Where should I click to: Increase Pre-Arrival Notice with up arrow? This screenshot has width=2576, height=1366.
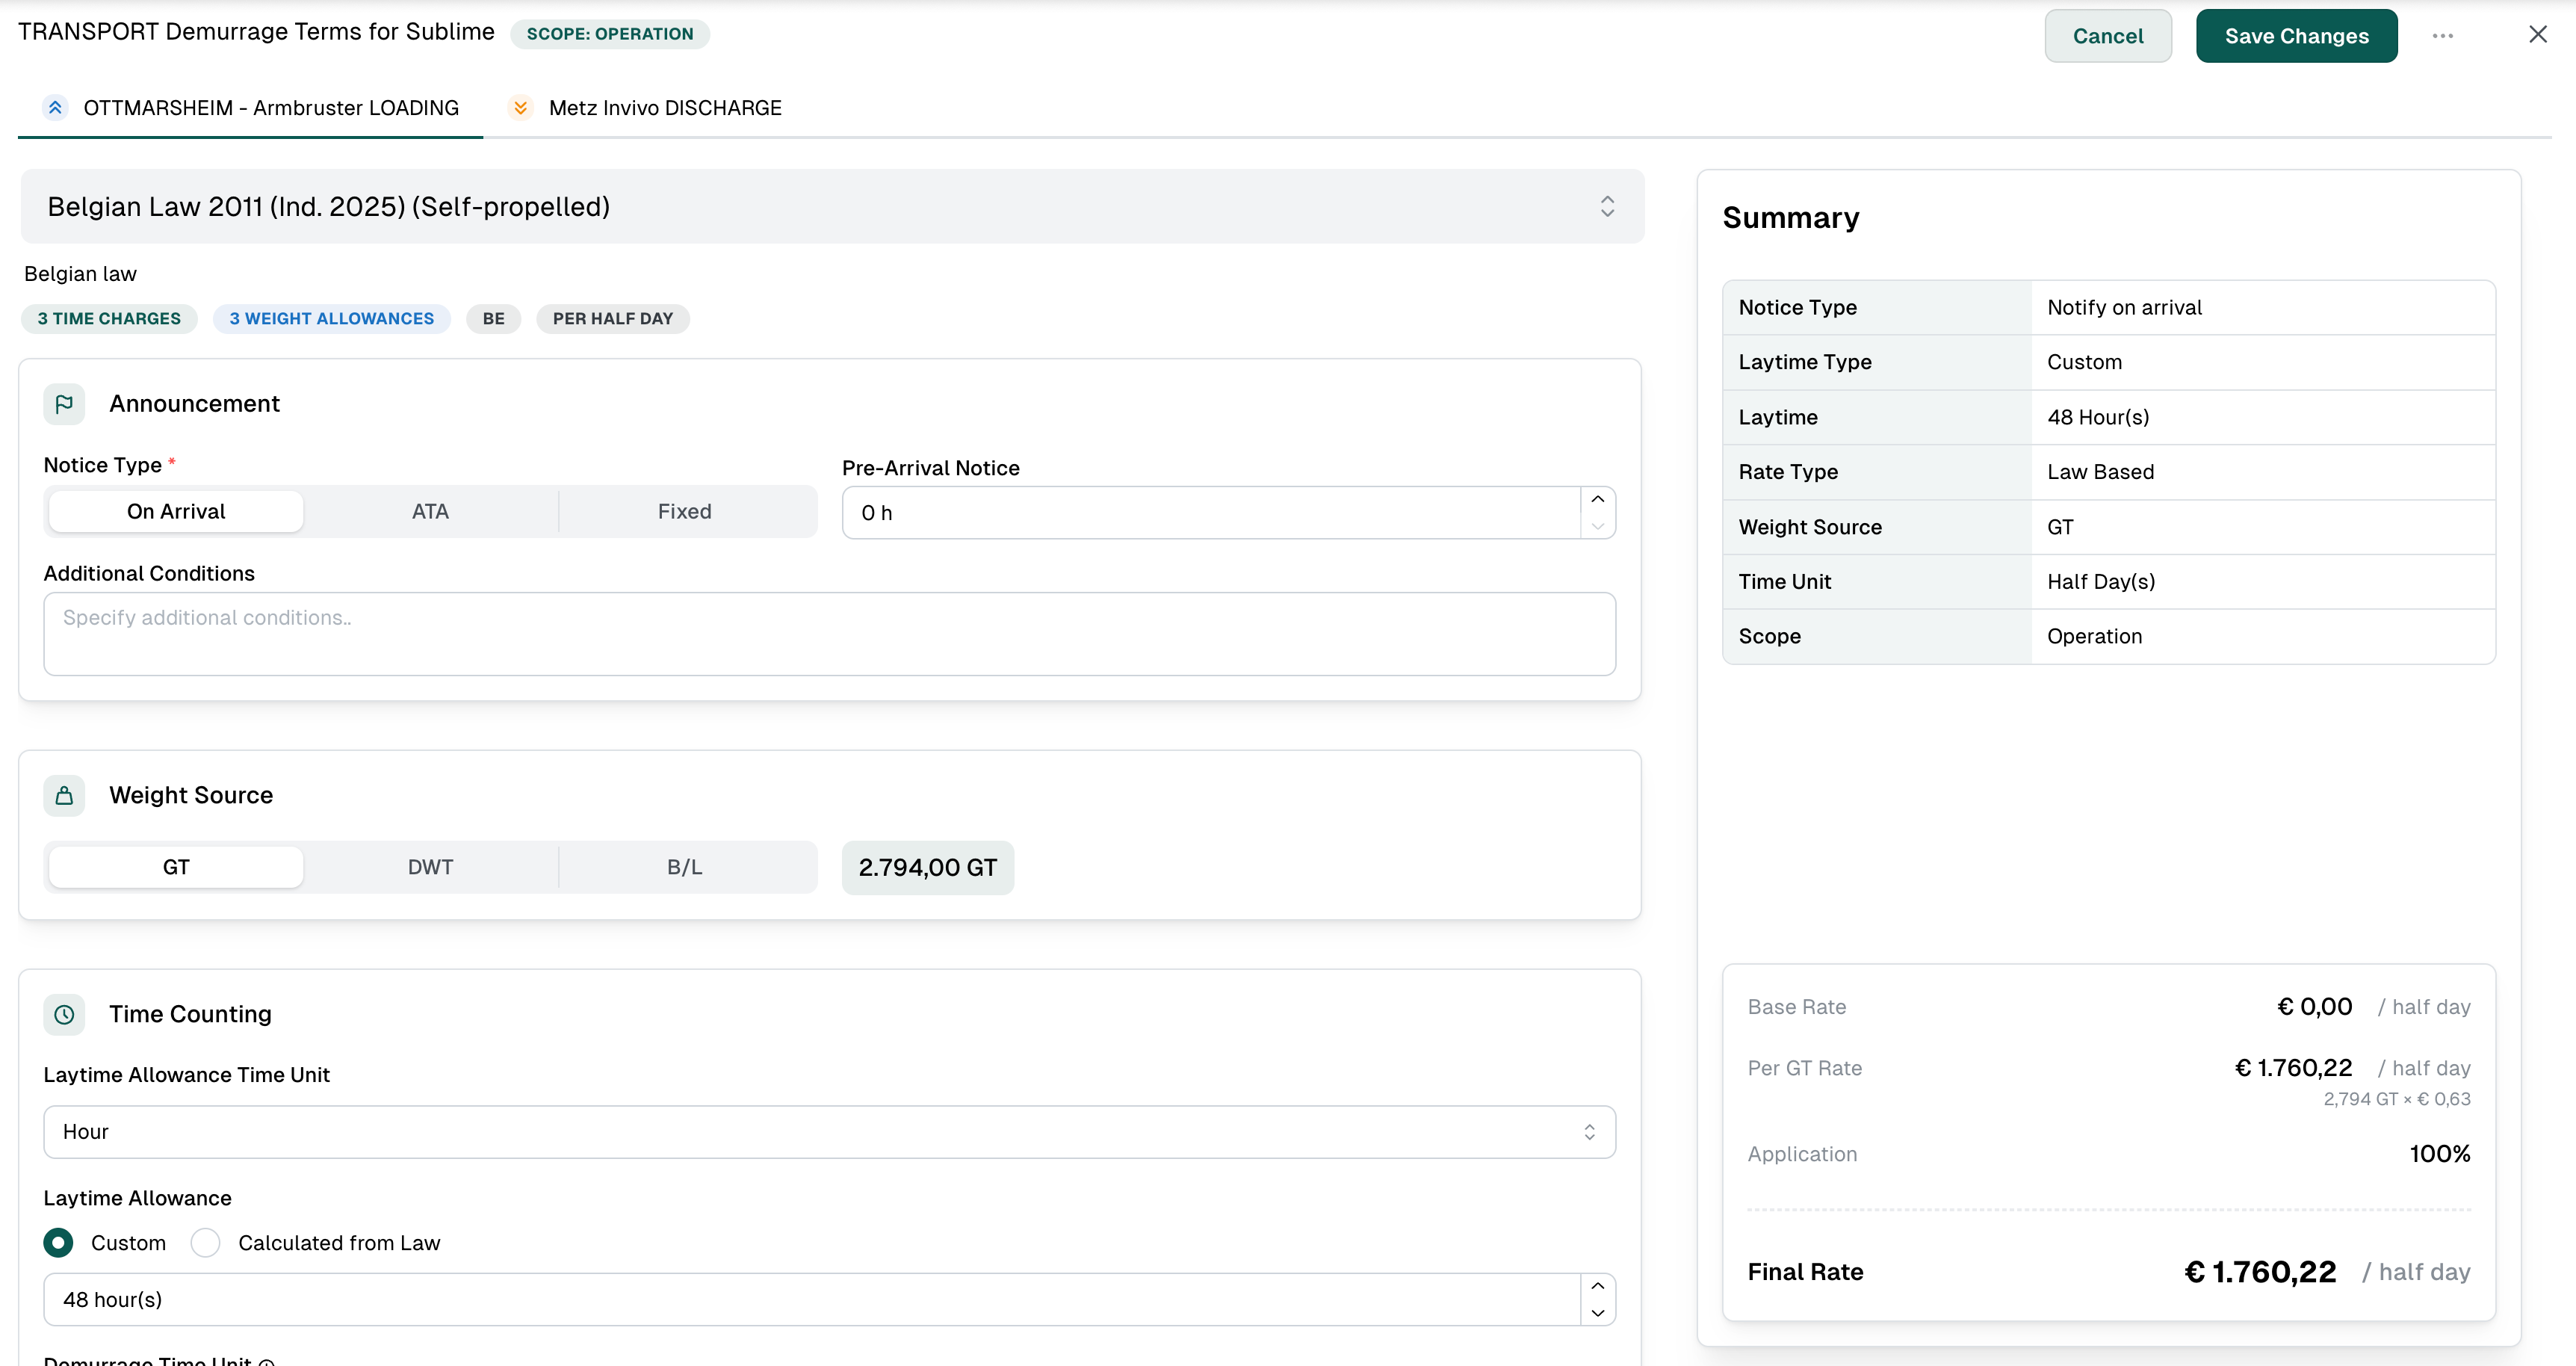[x=1597, y=499]
